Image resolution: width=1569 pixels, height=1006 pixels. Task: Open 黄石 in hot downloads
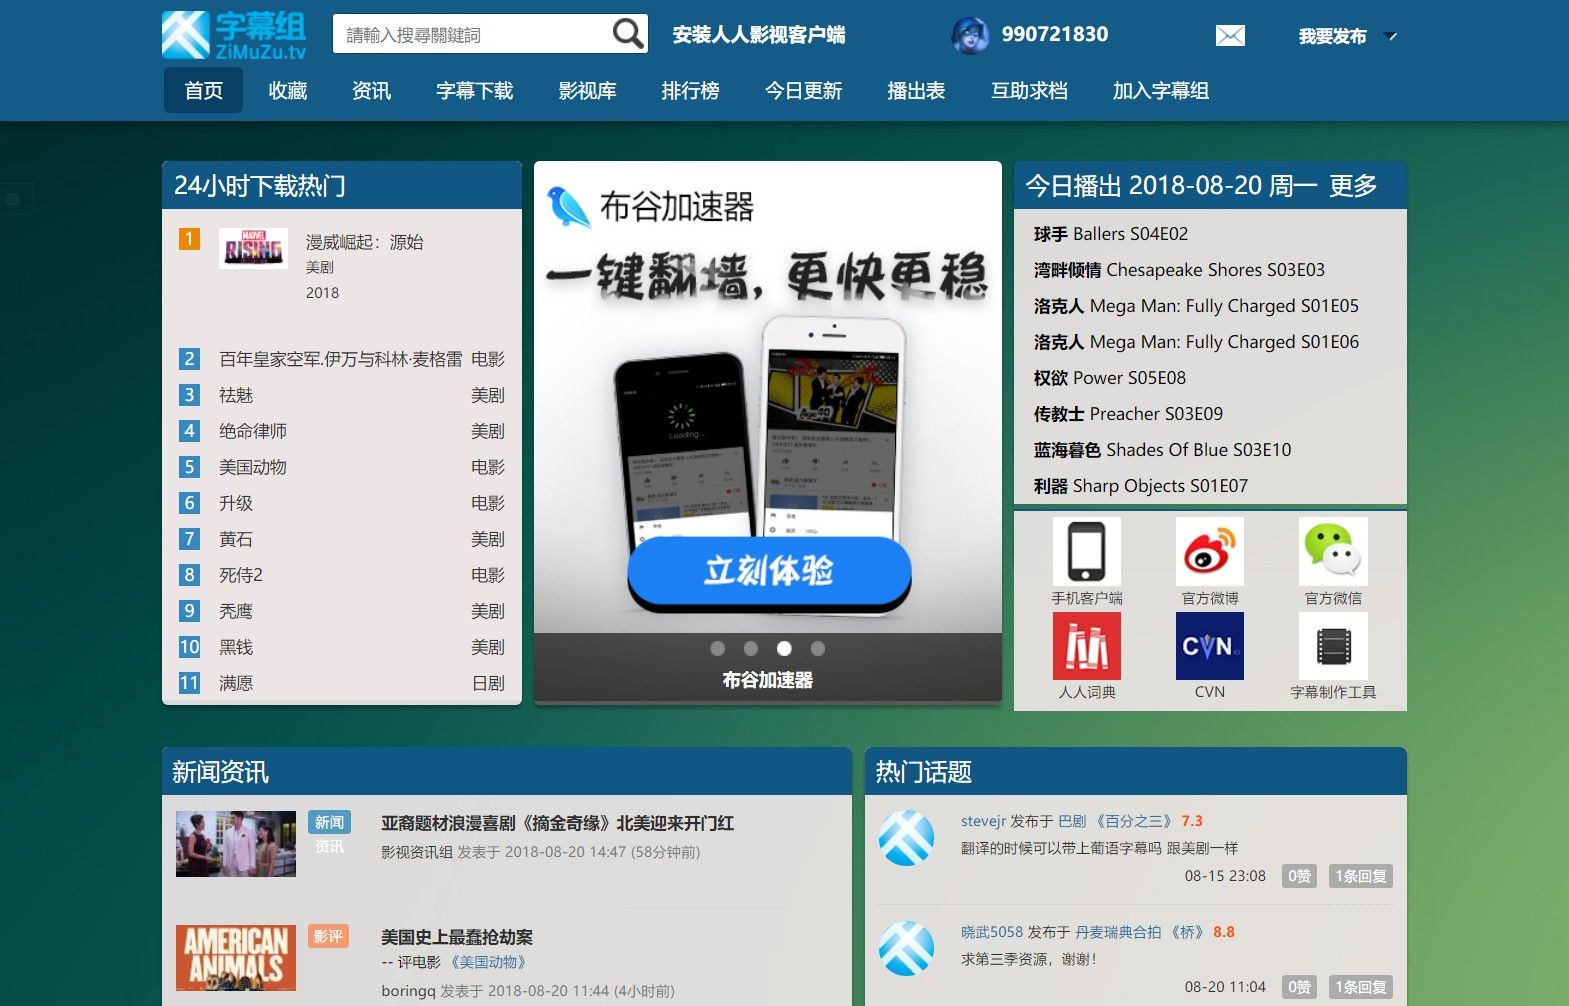(x=236, y=539)
